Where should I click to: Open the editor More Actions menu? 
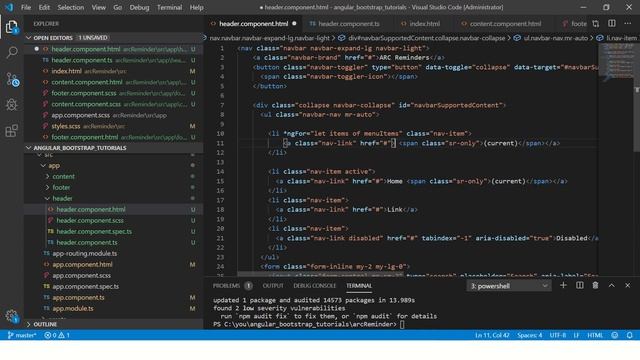tap(627, 24)
